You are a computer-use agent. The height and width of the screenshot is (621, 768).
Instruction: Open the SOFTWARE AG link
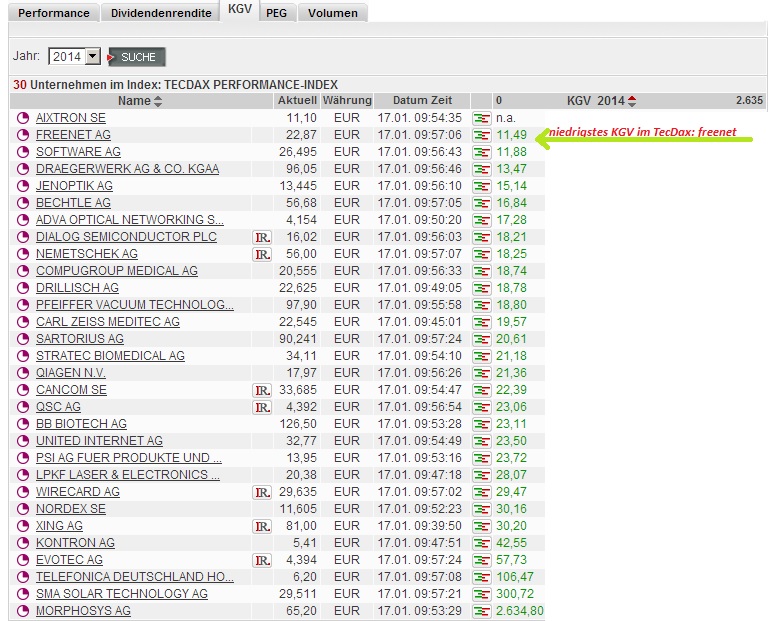click(x=78, y=152)
